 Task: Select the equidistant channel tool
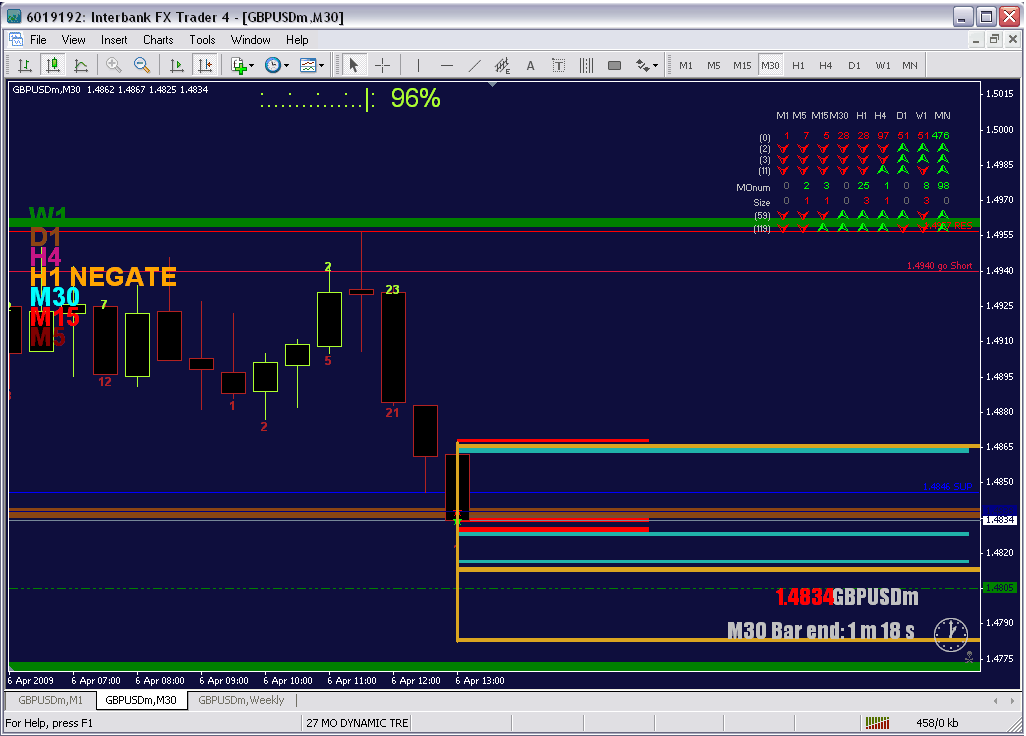pos(503,65)
